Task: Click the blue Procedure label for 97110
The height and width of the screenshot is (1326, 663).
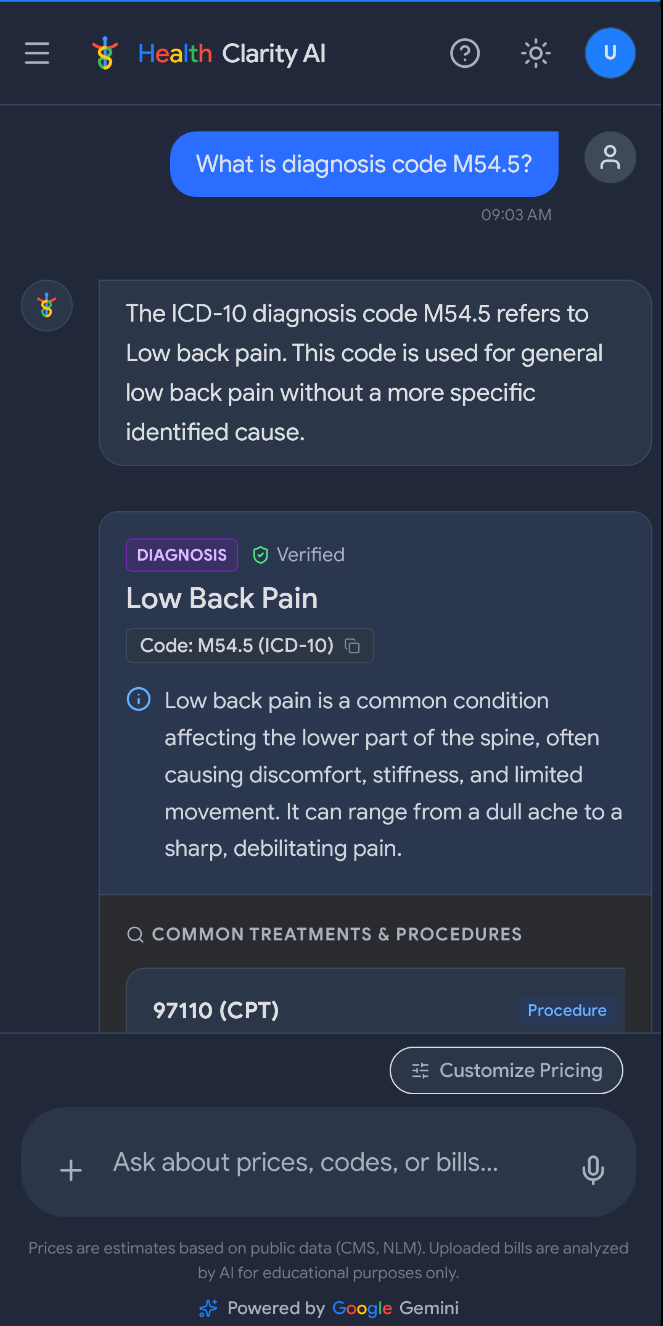Action: tap(567, 1010)
